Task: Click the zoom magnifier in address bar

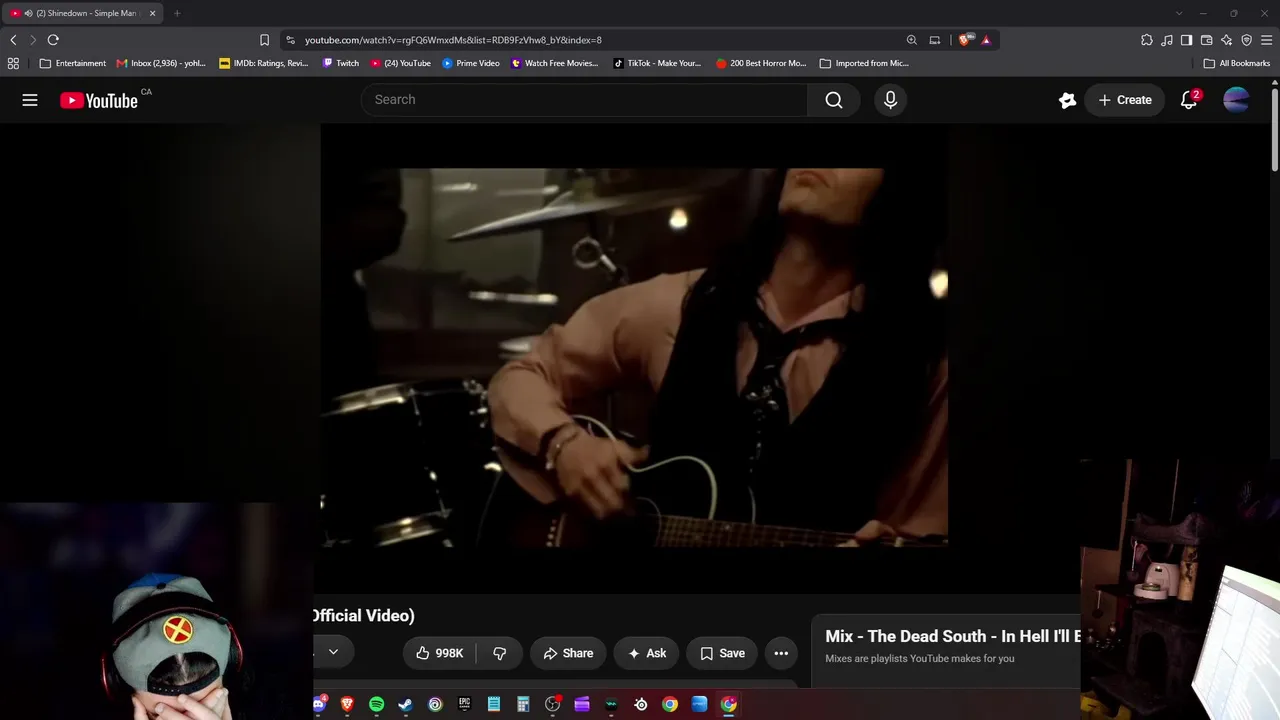Action: coord(911,40)
